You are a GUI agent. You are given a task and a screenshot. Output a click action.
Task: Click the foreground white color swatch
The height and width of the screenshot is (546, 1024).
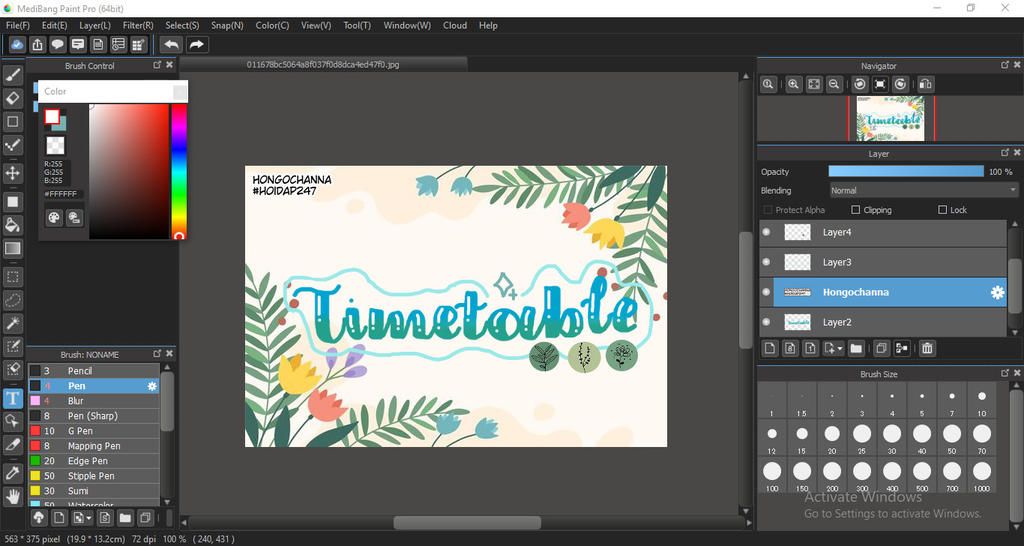pyautogui.click(x=52, y=117)
